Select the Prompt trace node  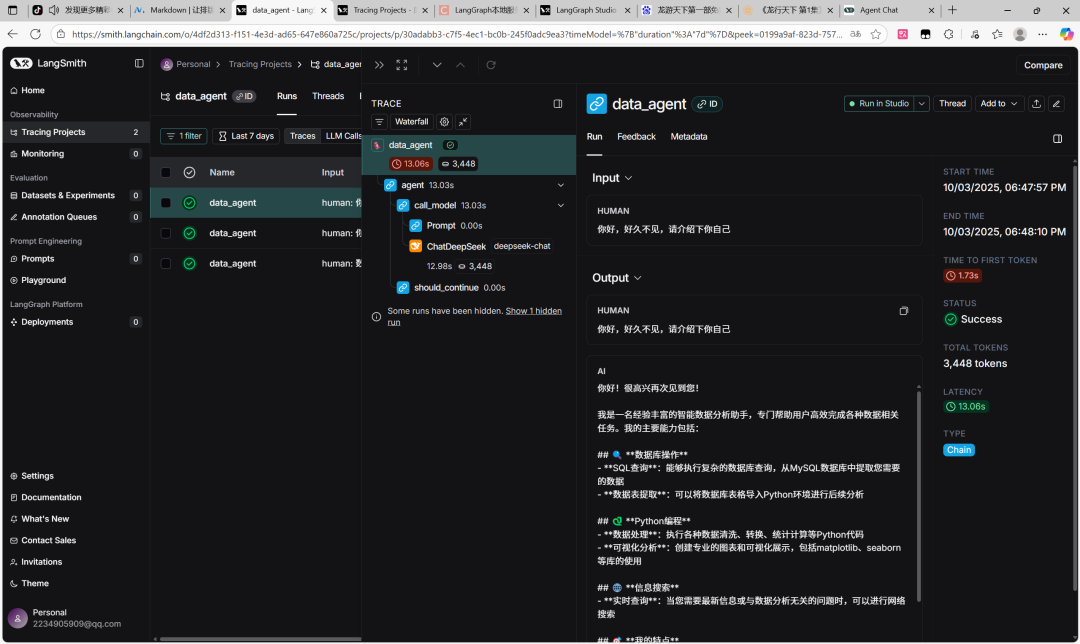441,226
